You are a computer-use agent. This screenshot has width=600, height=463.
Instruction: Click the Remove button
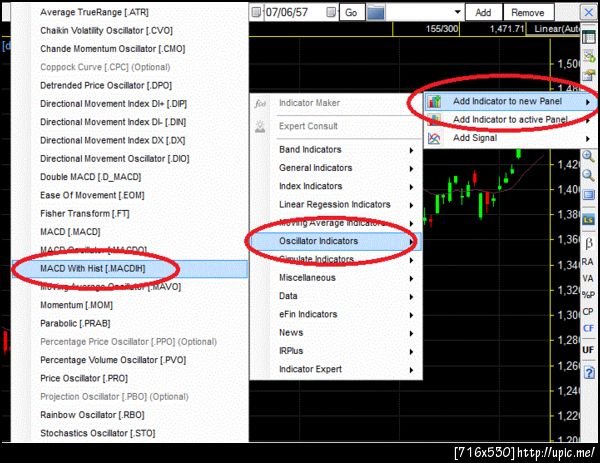pyautogui.click(x=528, y=13)
